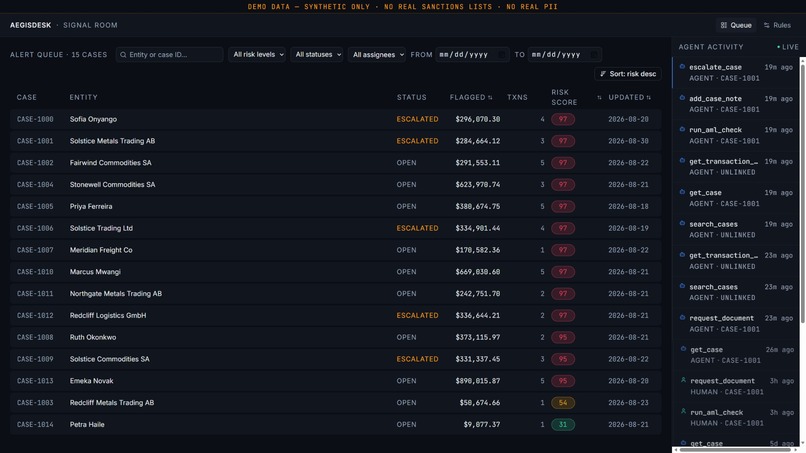806x453 pixels.
Task: Click the ENTITY column header
Action: pyautogui.click(x=83, y=97)
